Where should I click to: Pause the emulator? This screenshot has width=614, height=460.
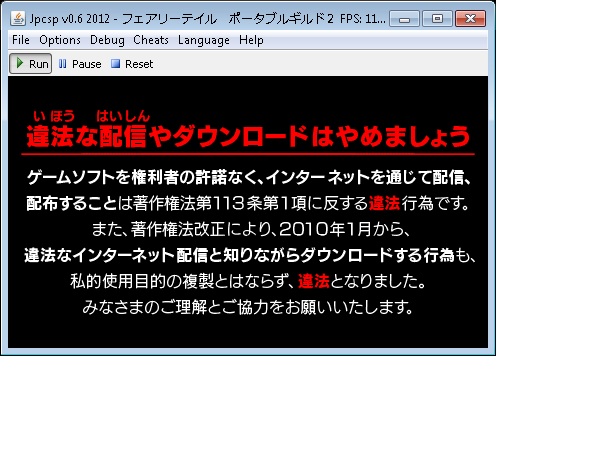[80, 64]
